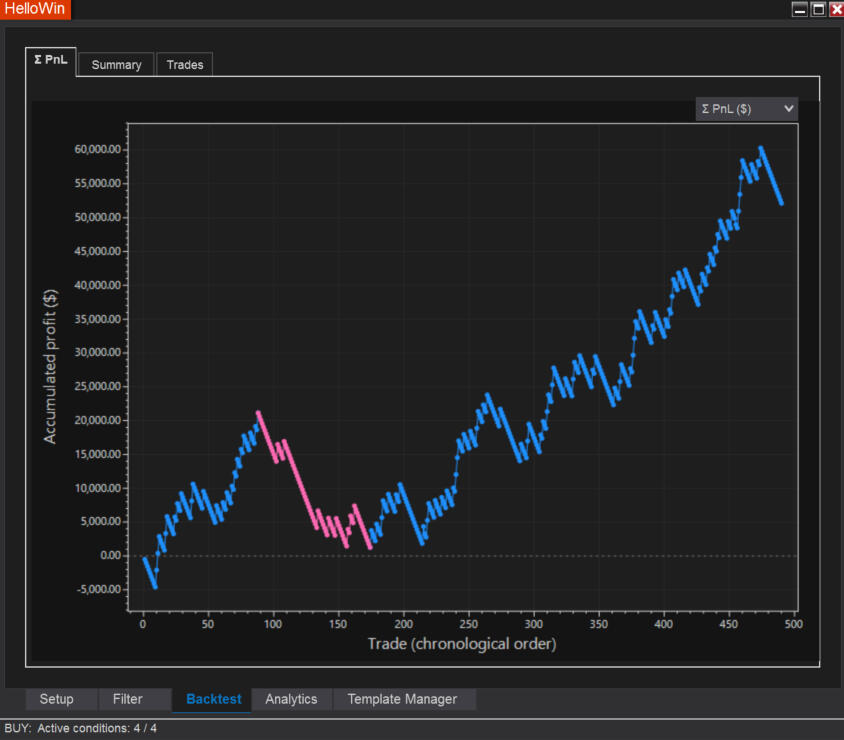Click the 'Trade (chronological order)' axis title
The image size is (844, 740).
461,643
